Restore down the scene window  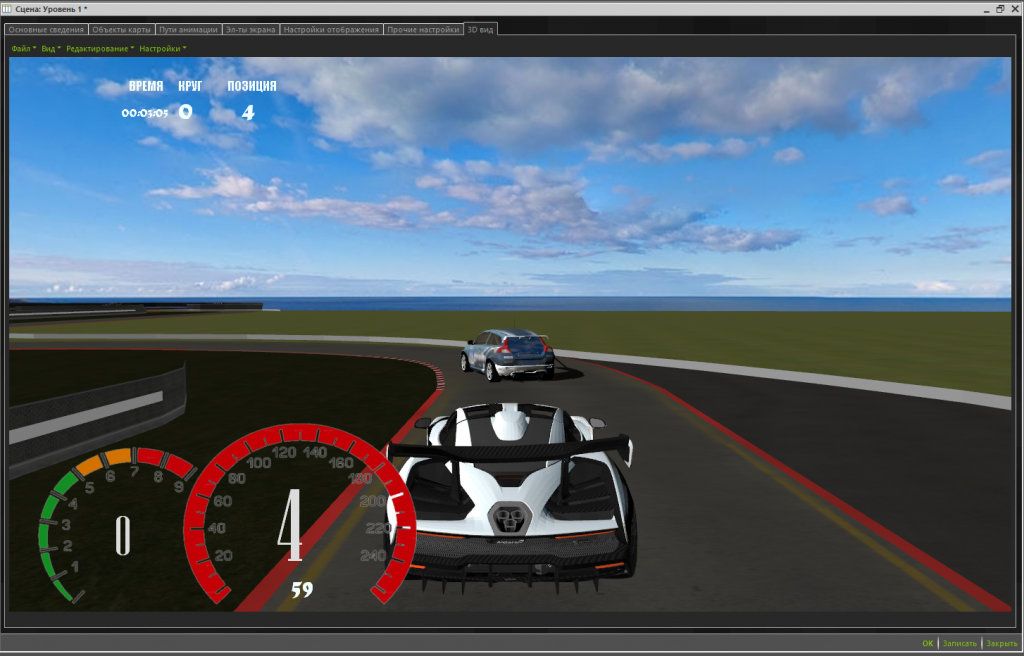click(x=1000, y=8)
